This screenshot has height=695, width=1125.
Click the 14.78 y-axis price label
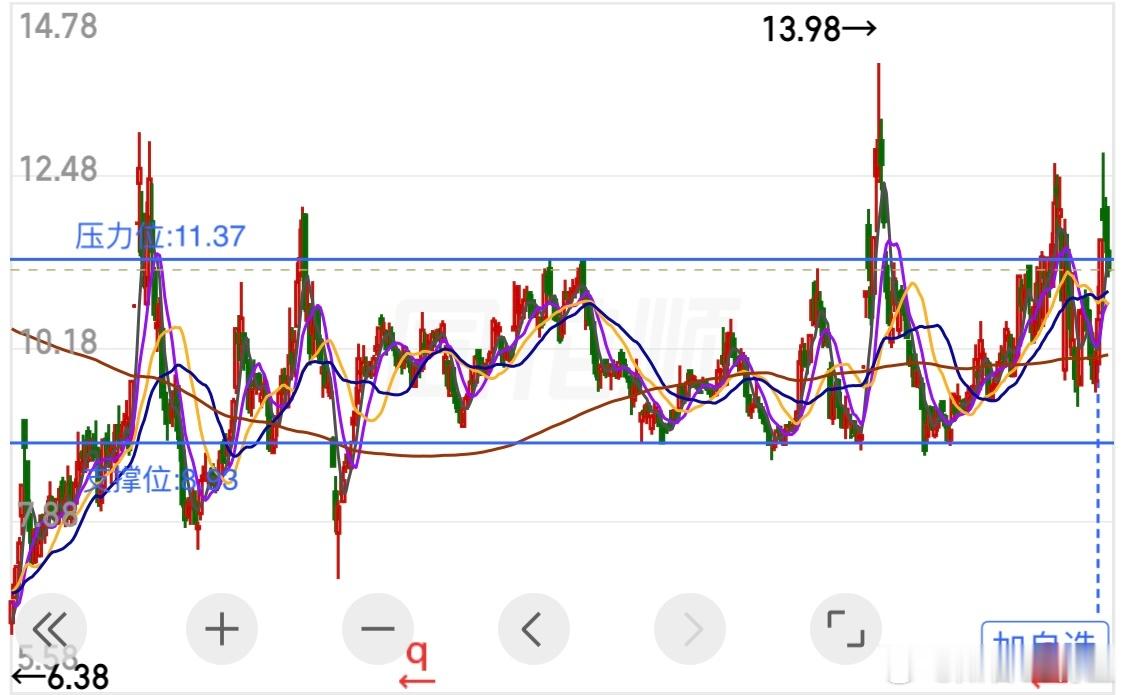tap(58, 27)
